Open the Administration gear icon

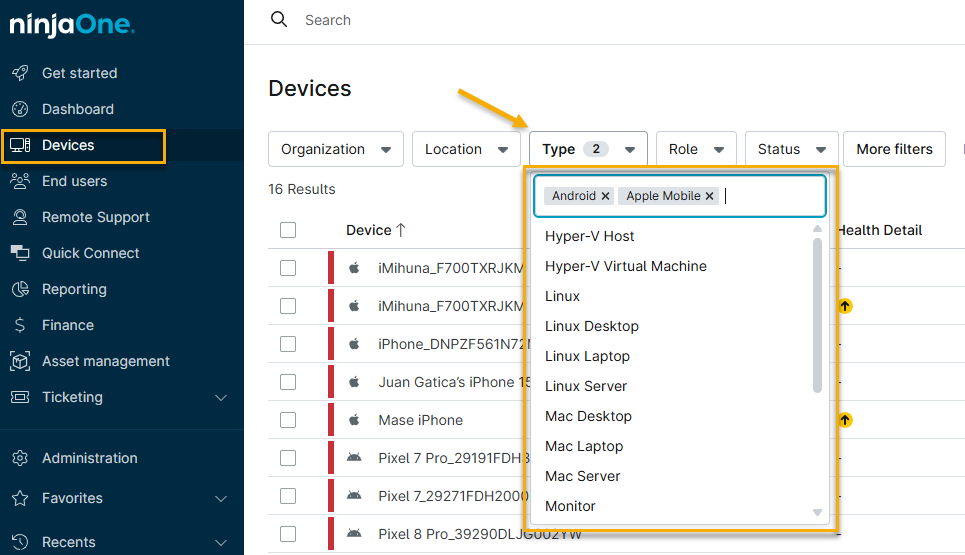tap(20, 458)
